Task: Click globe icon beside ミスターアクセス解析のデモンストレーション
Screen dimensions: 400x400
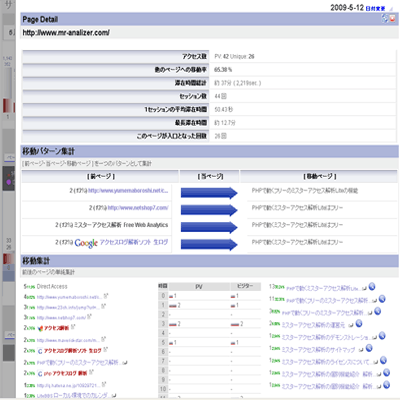Action: click(x=382, y=336)
